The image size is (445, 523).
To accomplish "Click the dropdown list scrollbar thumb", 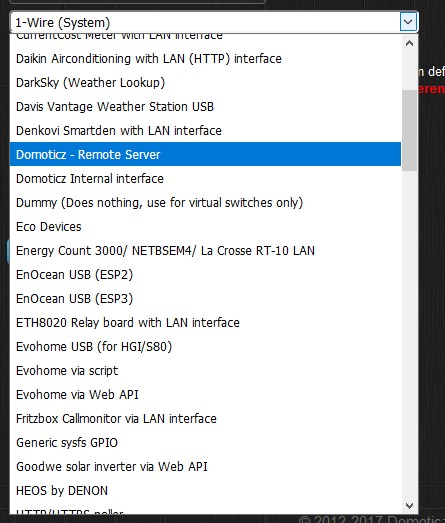I will click(409, 130).
